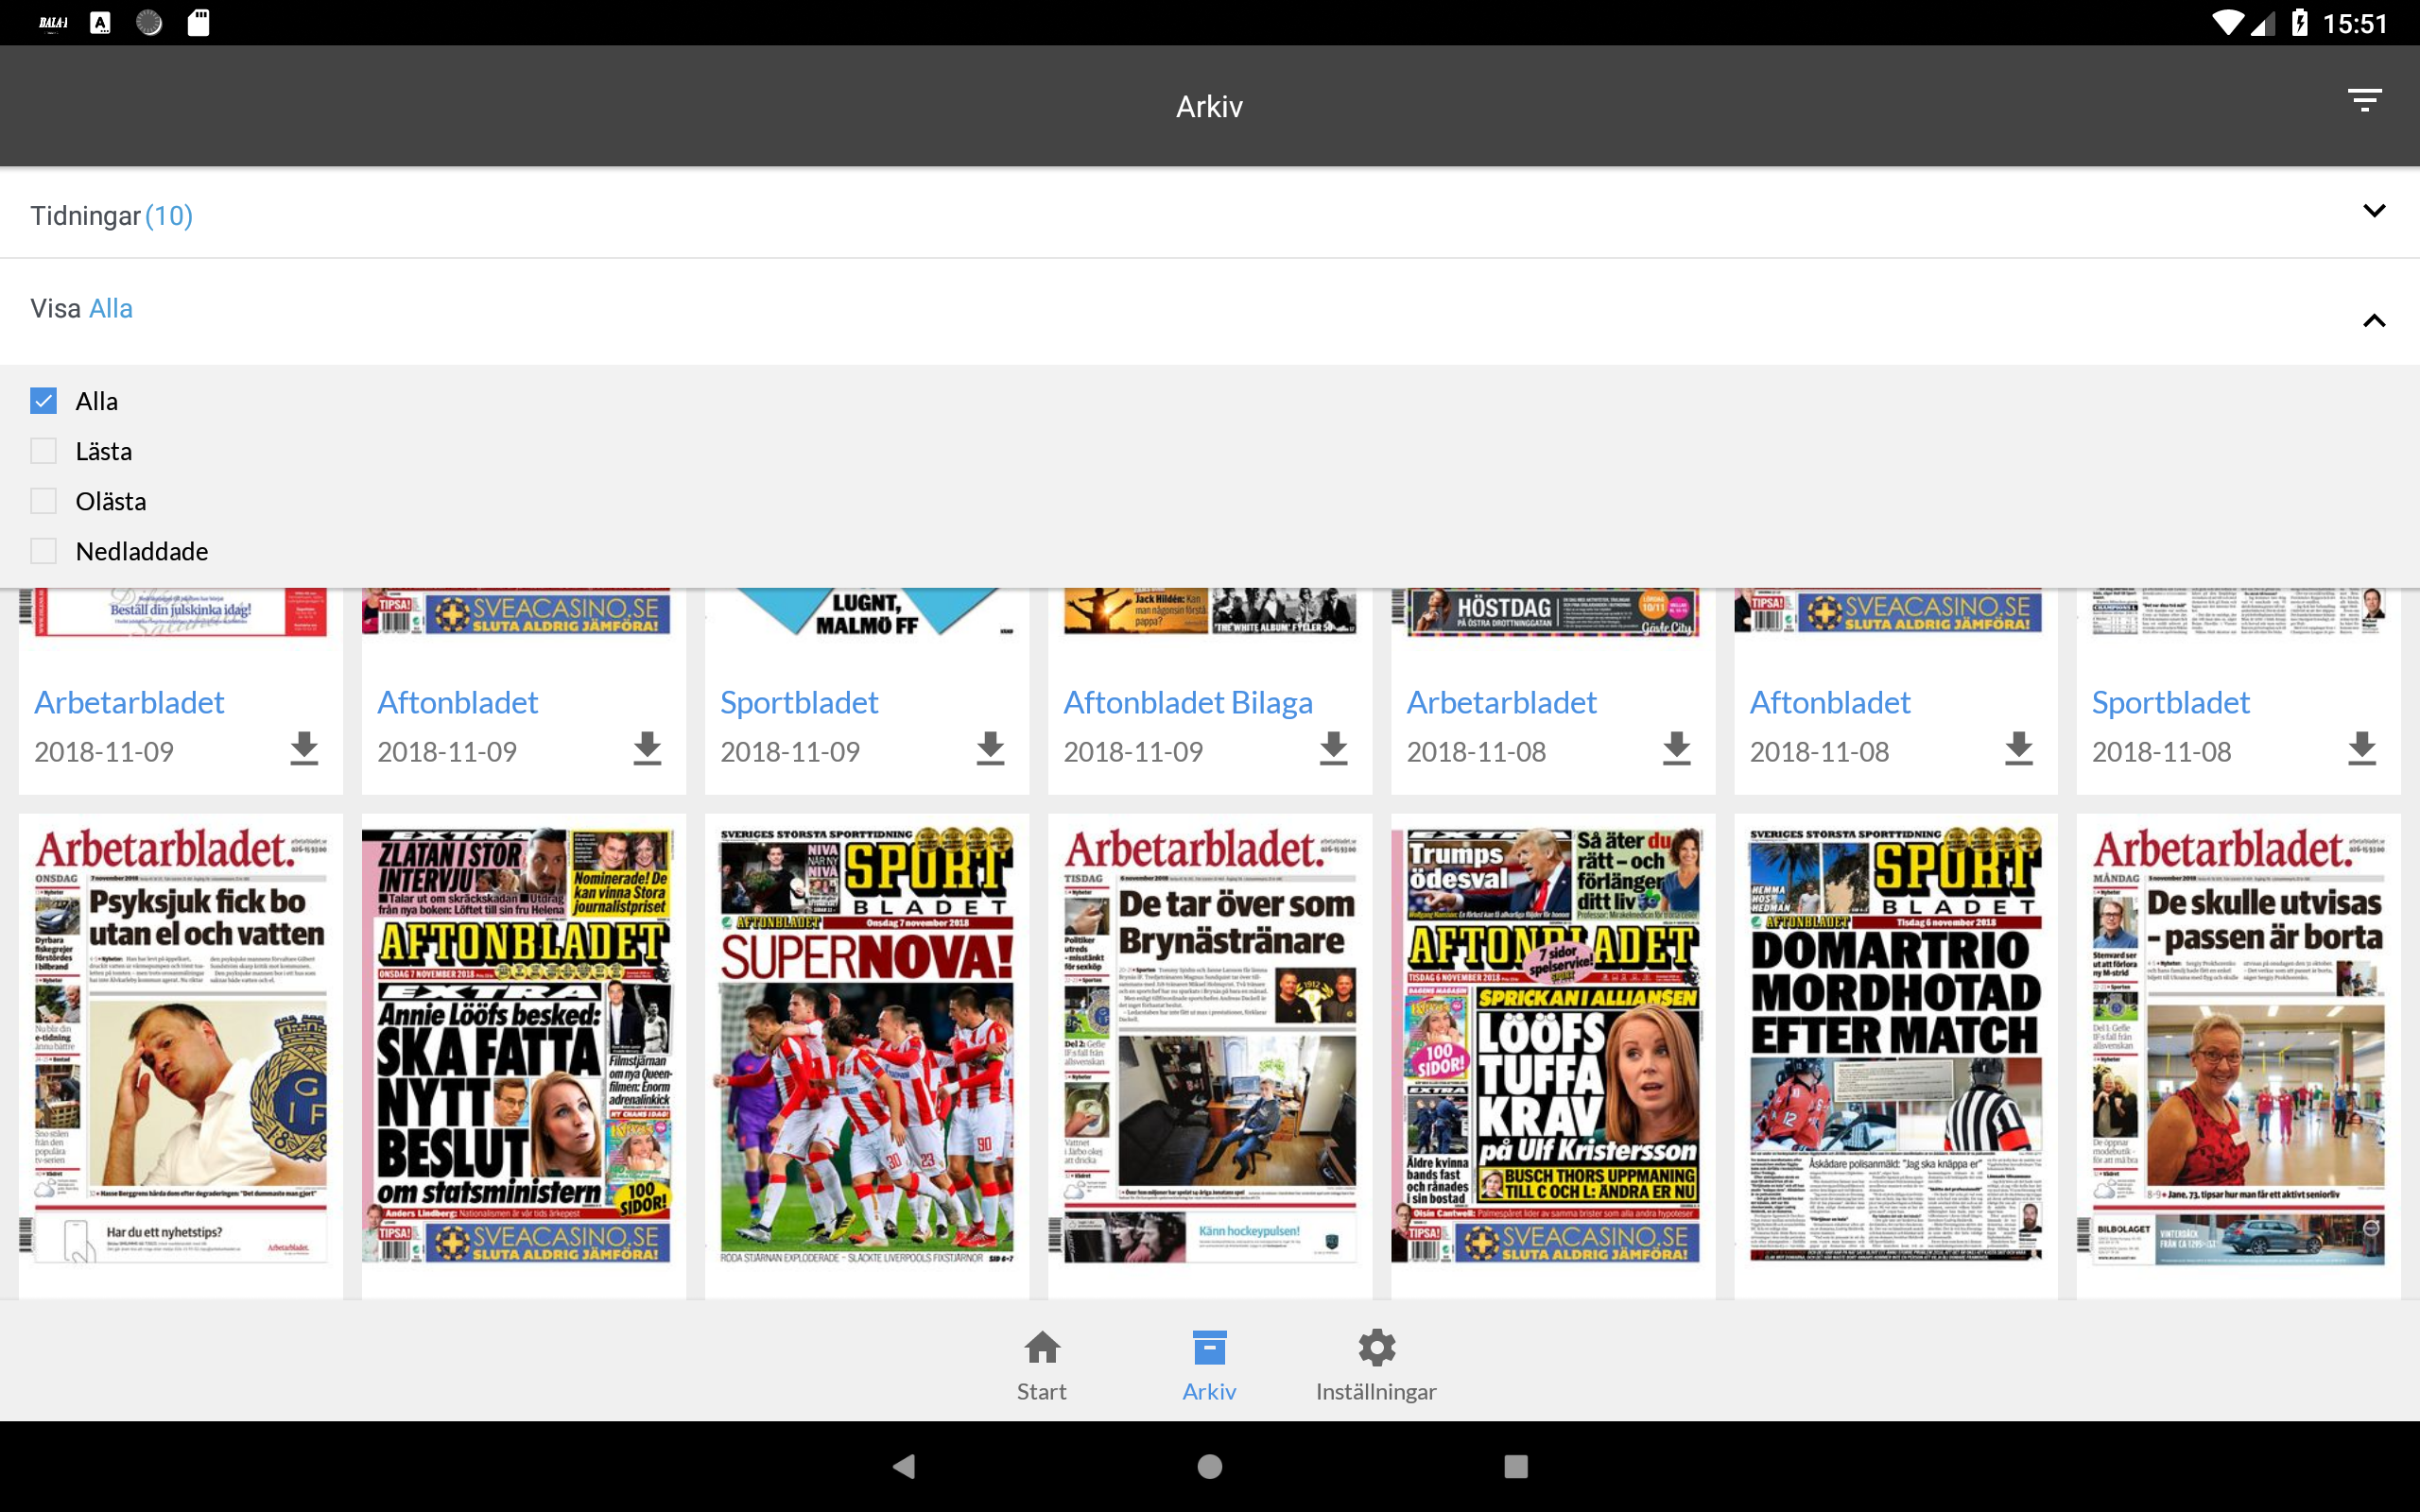2420x1512 pixels.
Task: Download Aftonbladet 2018-11-09 issue
Action: 647,748
